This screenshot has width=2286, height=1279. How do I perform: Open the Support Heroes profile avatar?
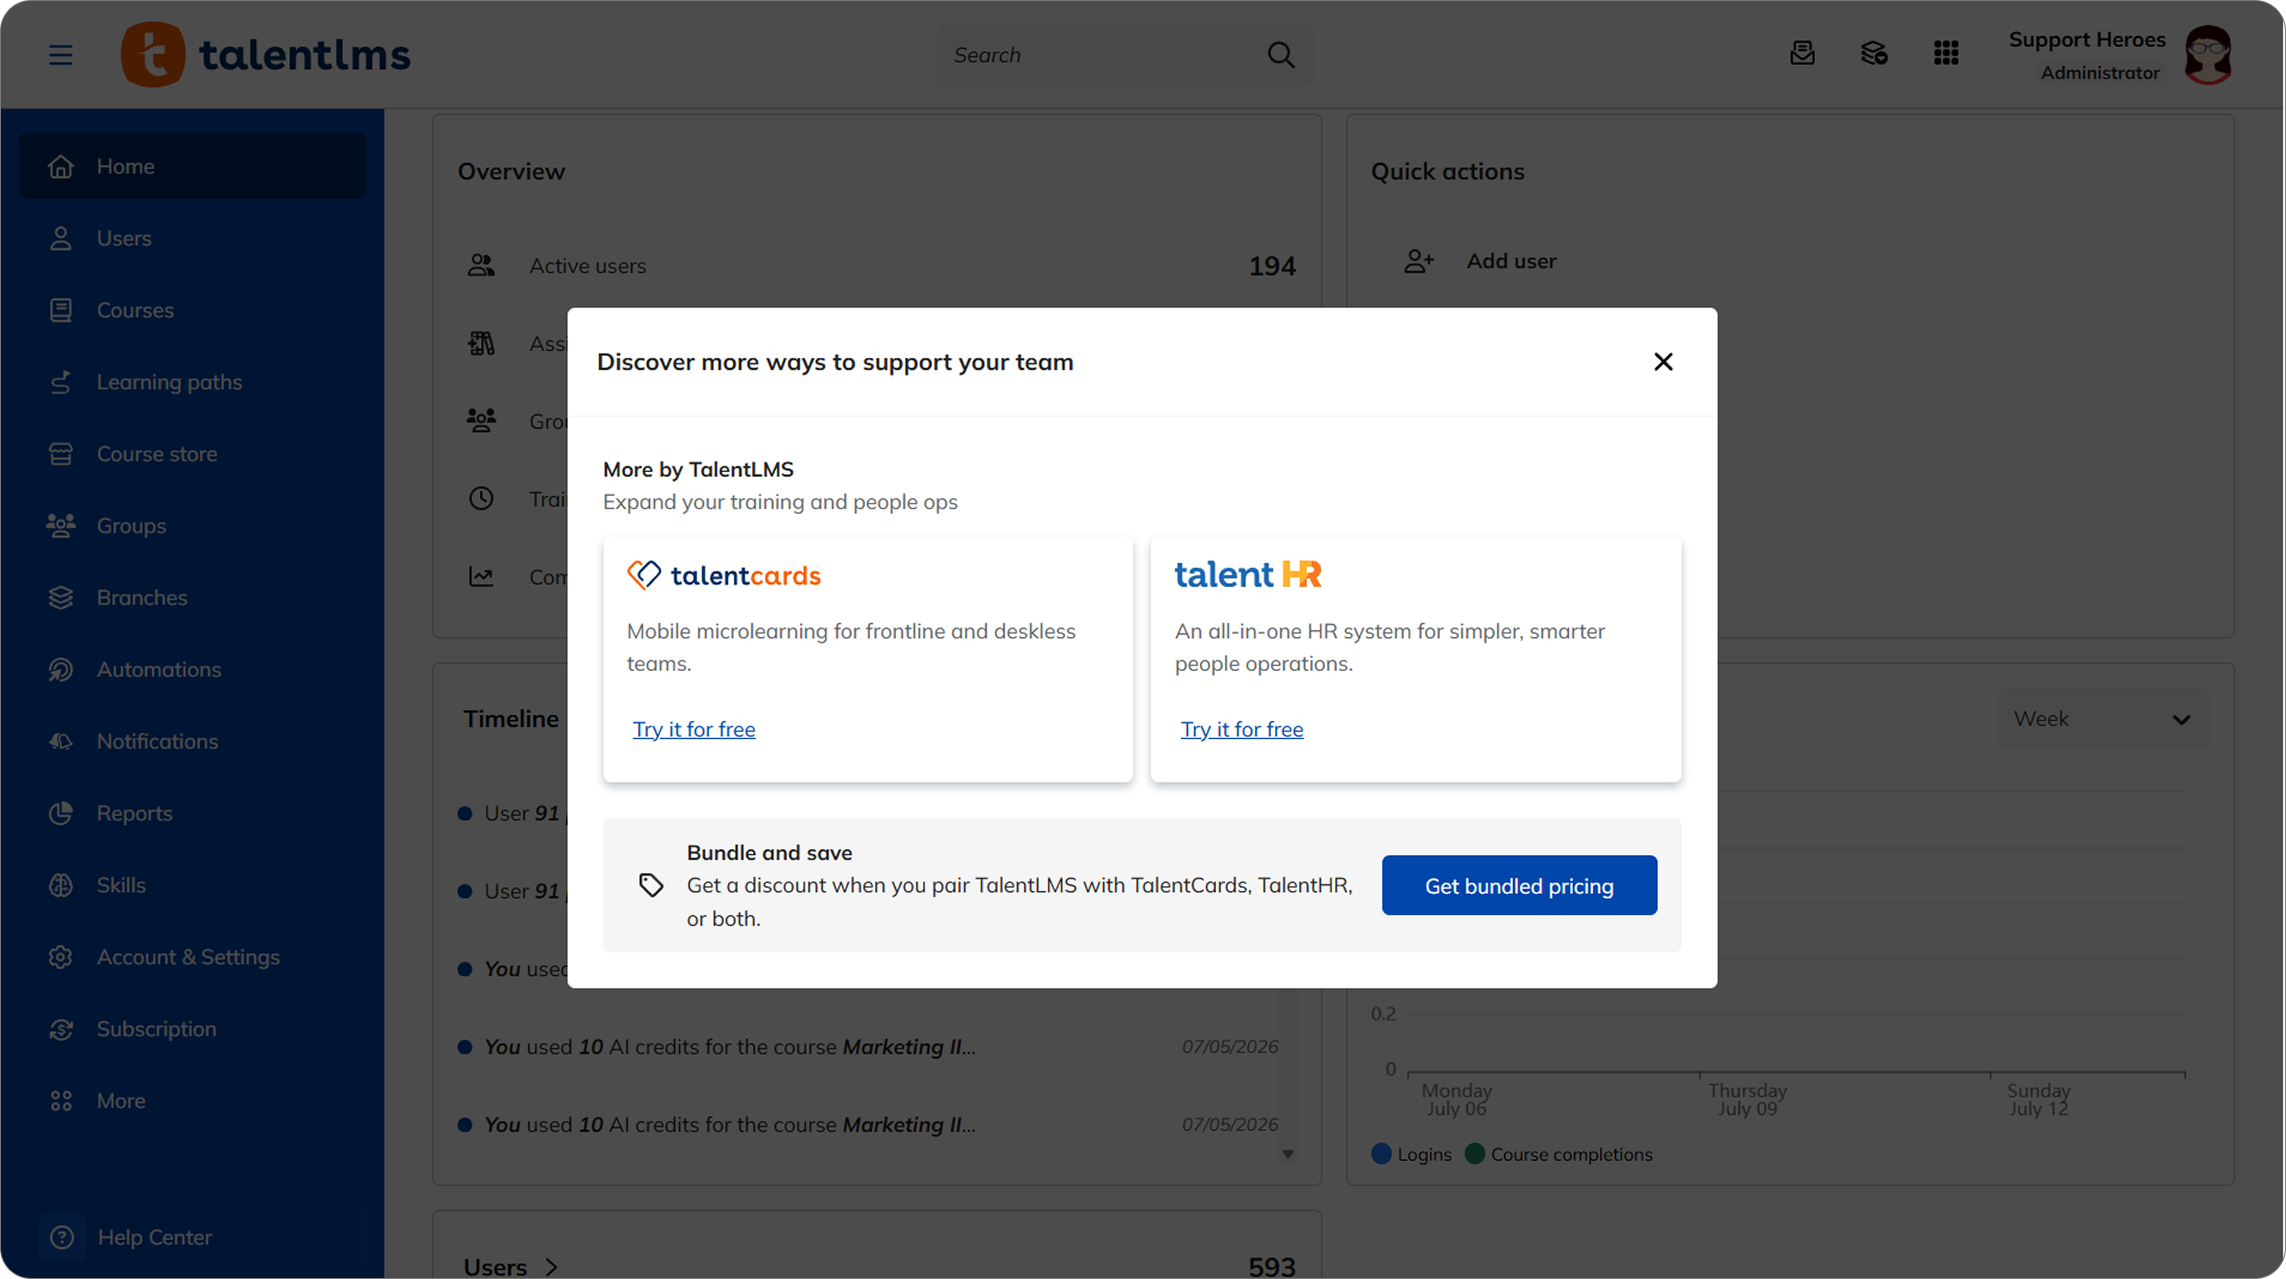pos(2208,55)
